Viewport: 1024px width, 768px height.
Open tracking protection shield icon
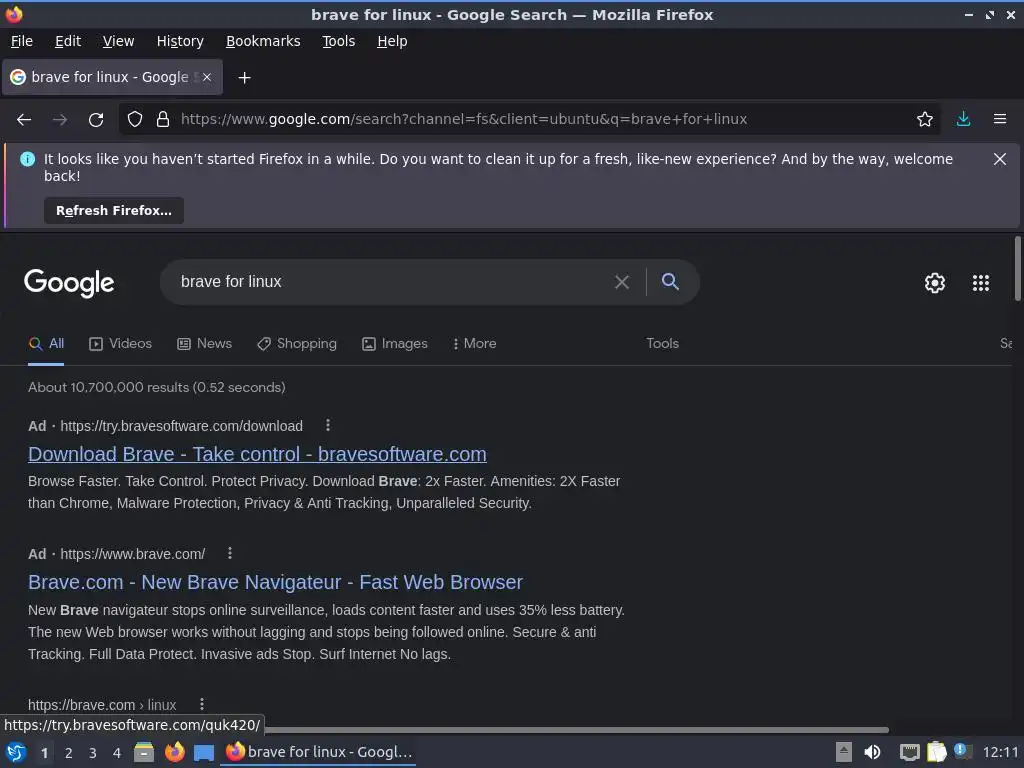[x=135, y=120]
